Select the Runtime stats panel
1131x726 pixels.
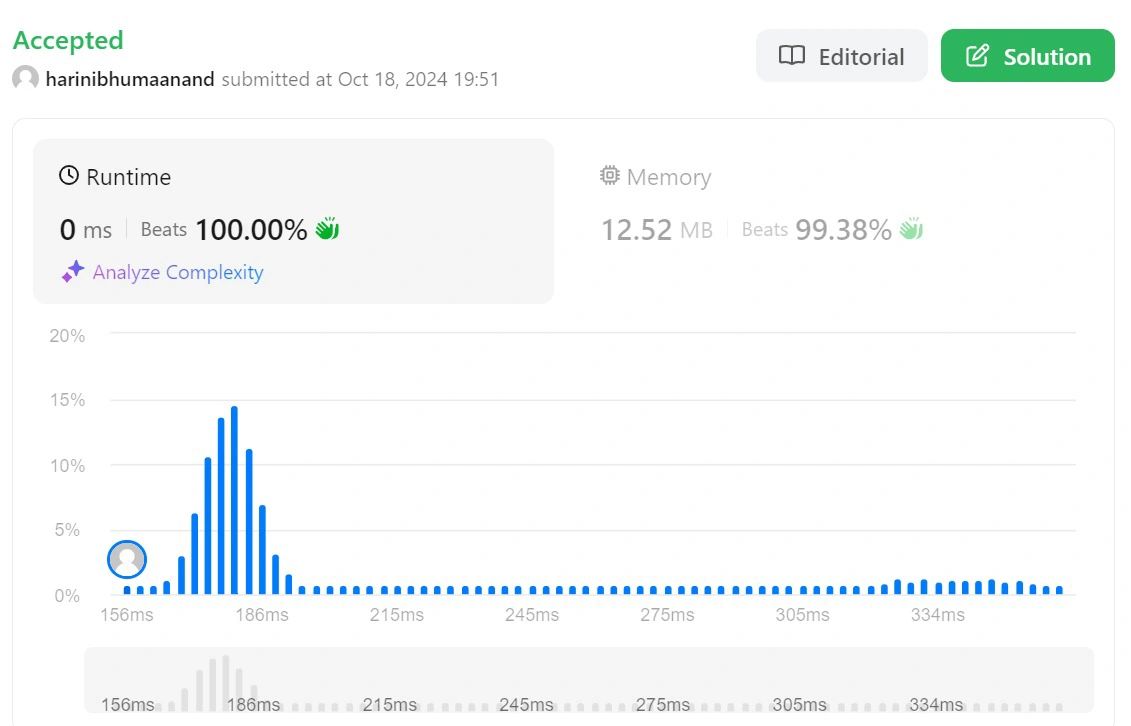294,221
